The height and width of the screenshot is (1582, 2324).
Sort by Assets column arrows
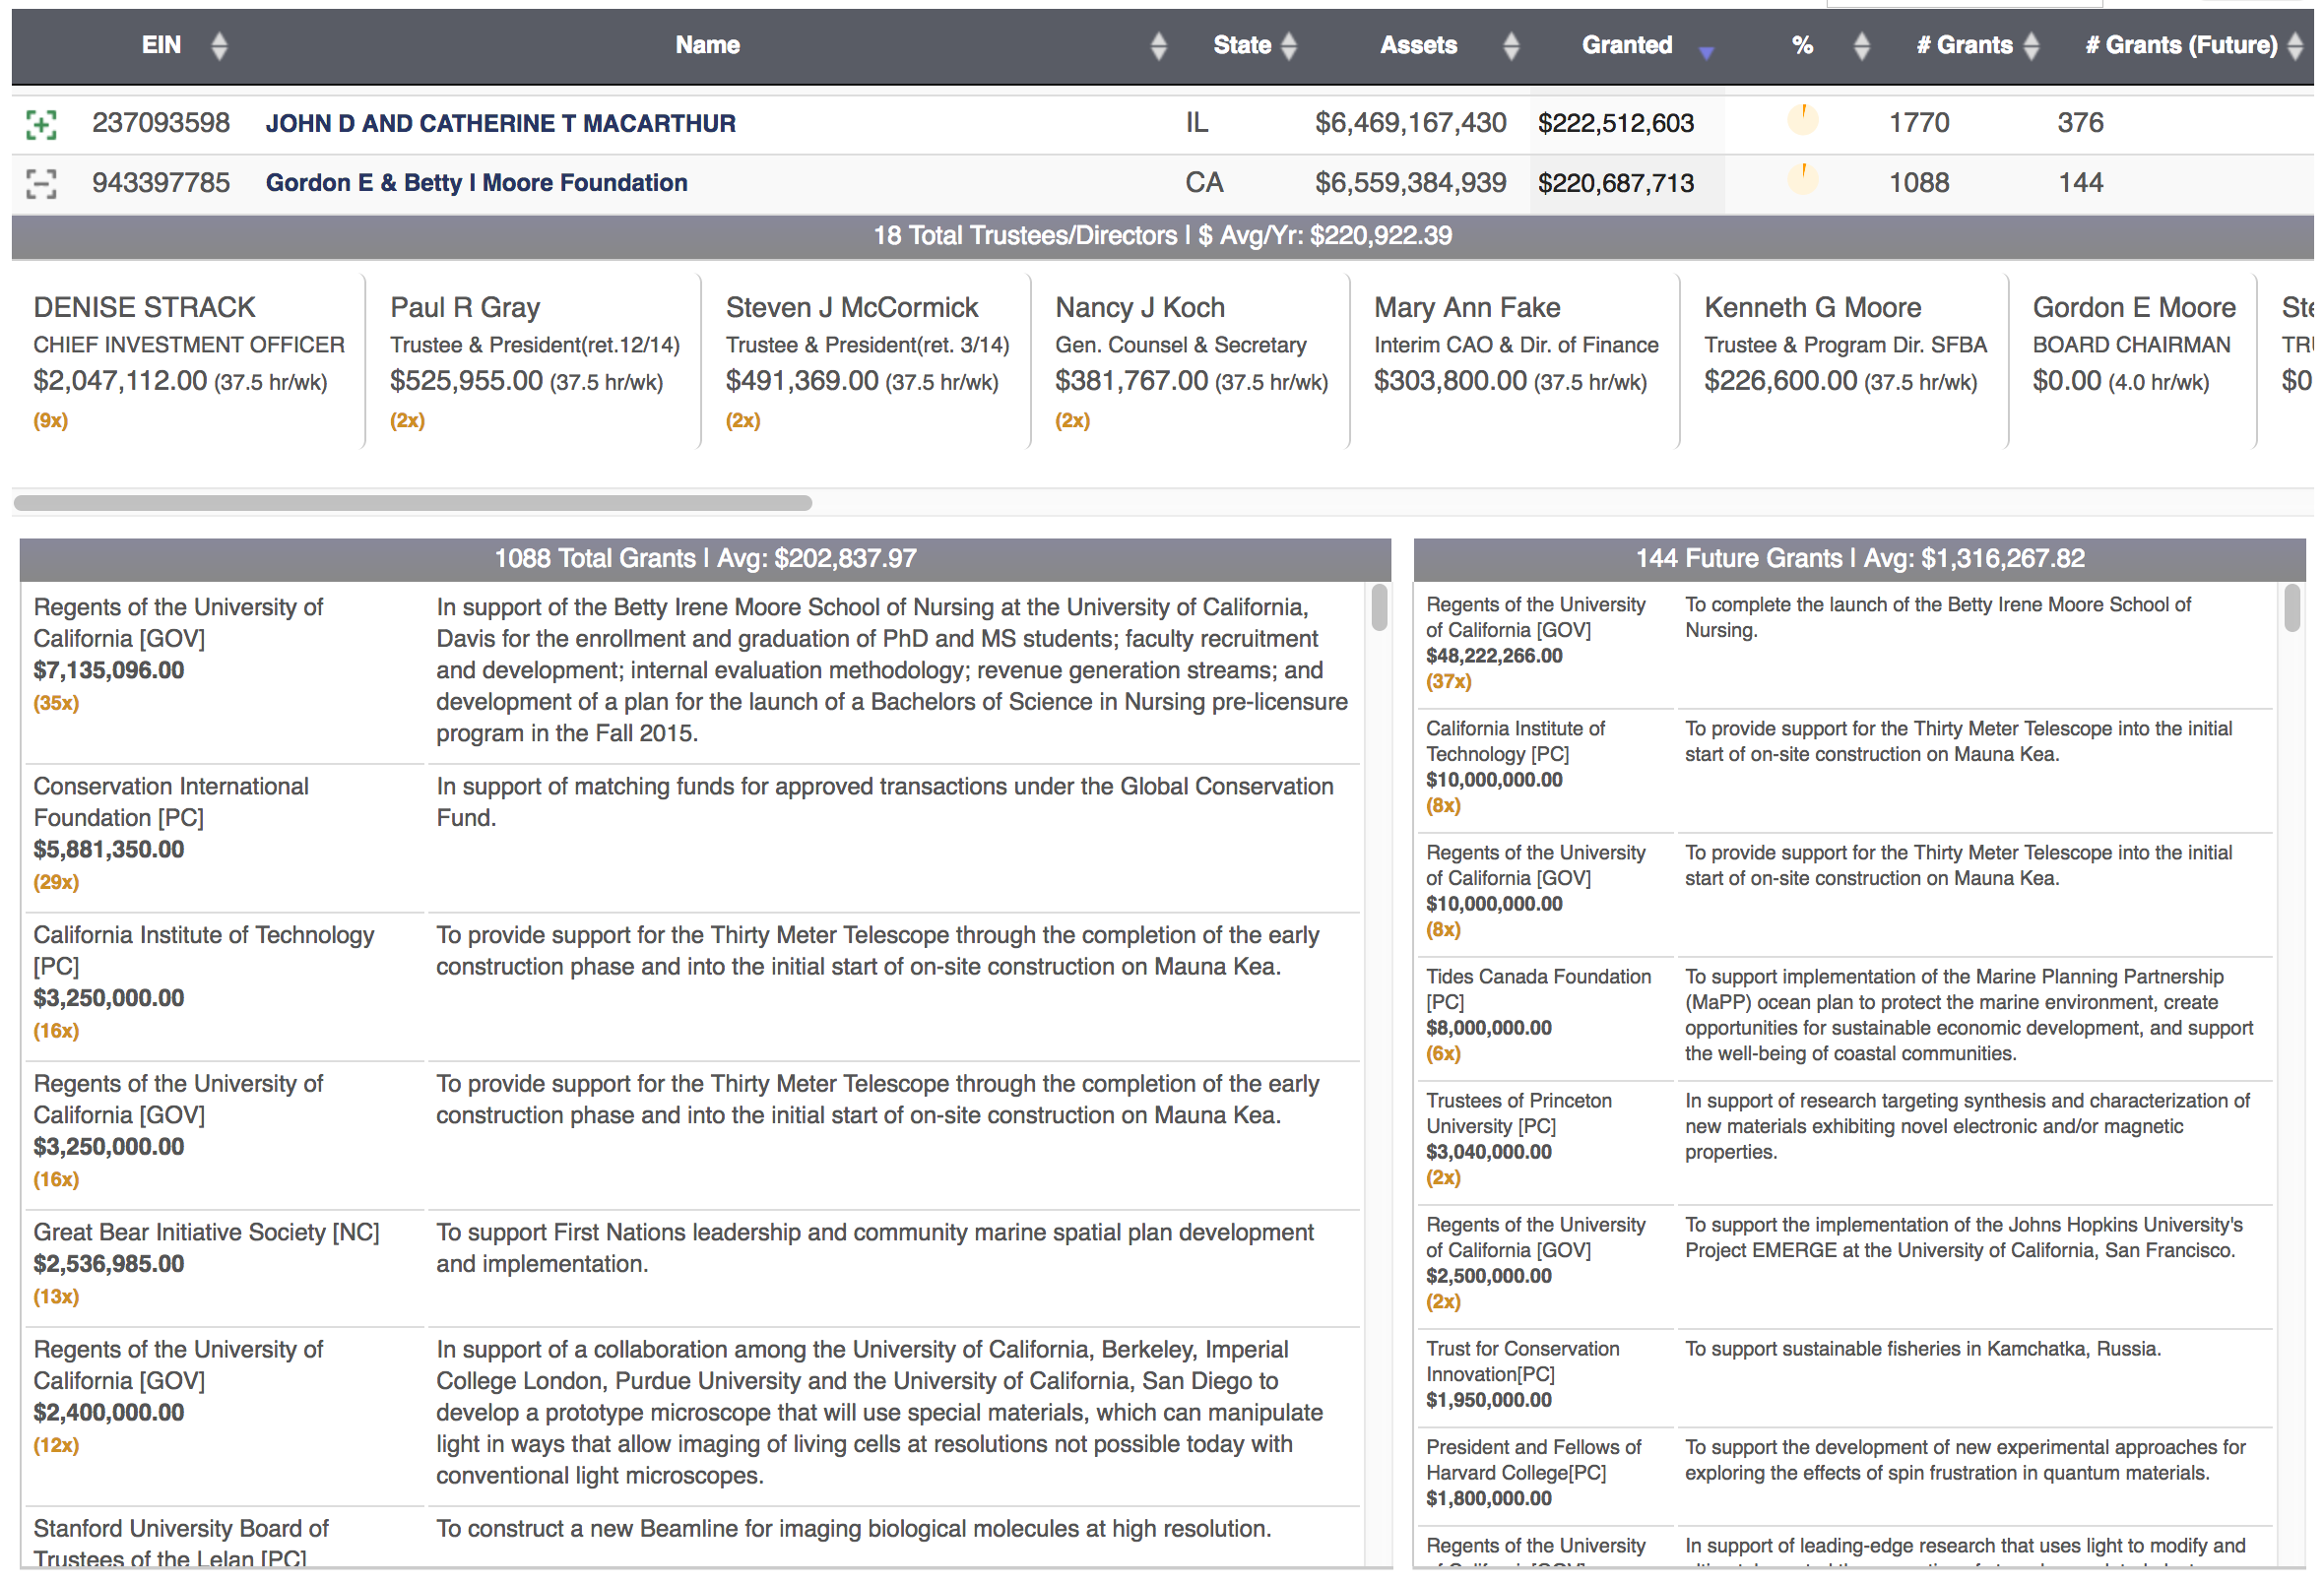[x=1511, y=46]
